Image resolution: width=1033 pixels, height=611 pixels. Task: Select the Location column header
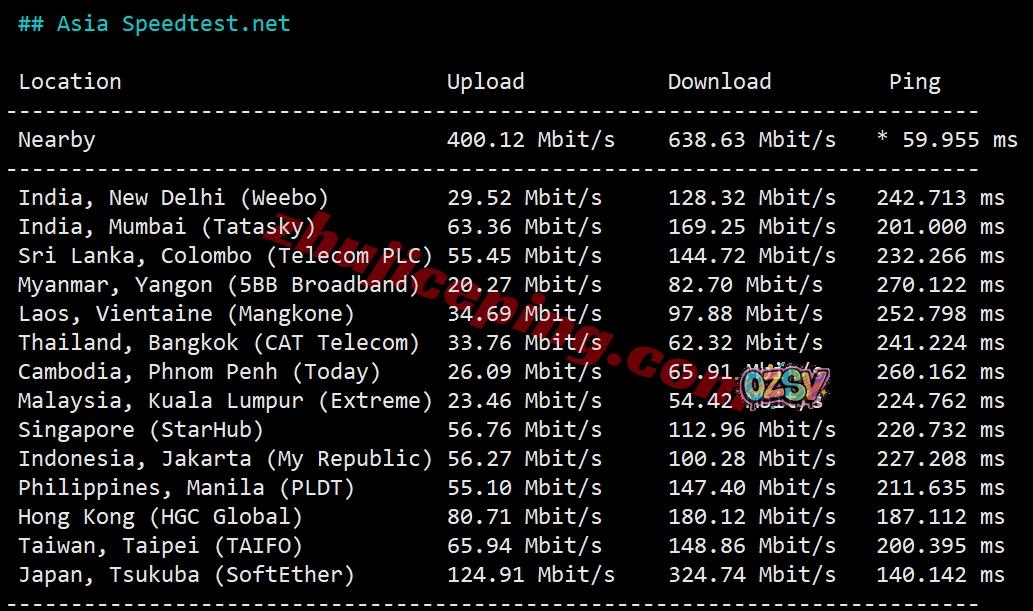click(x=70, y=82)
